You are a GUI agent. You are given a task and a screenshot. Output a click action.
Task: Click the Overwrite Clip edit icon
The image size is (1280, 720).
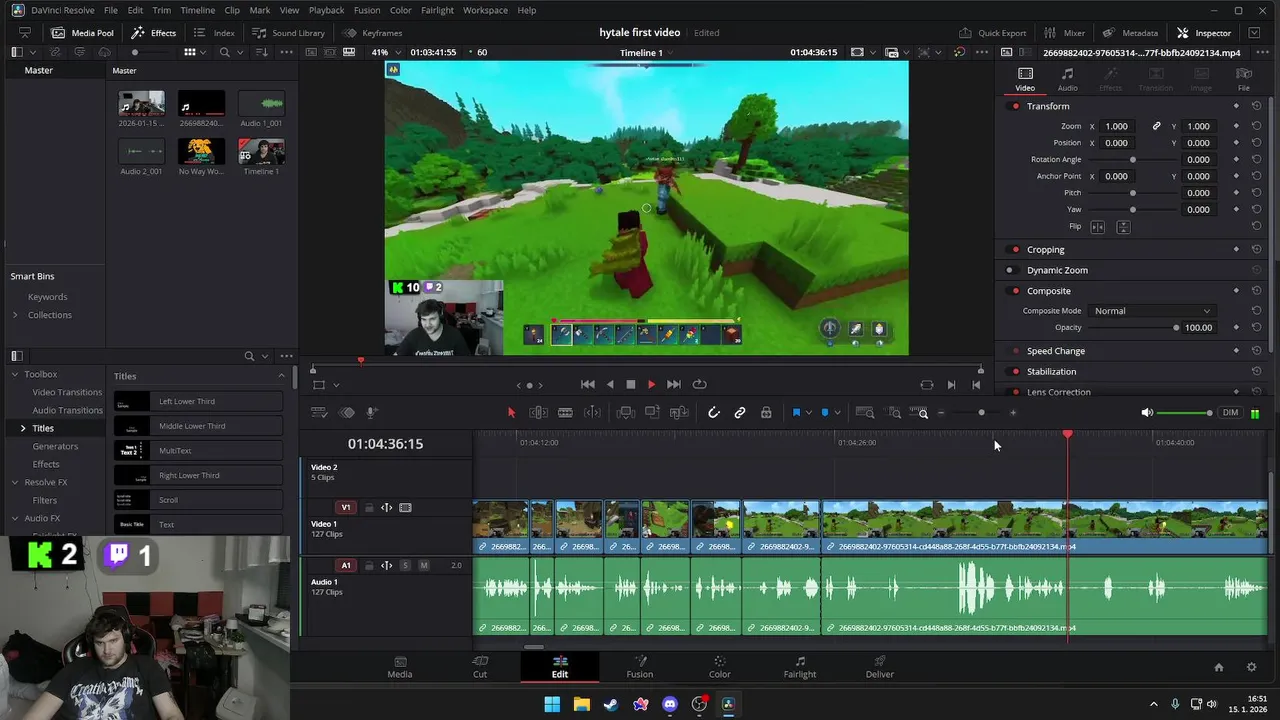tap(652, 412)
